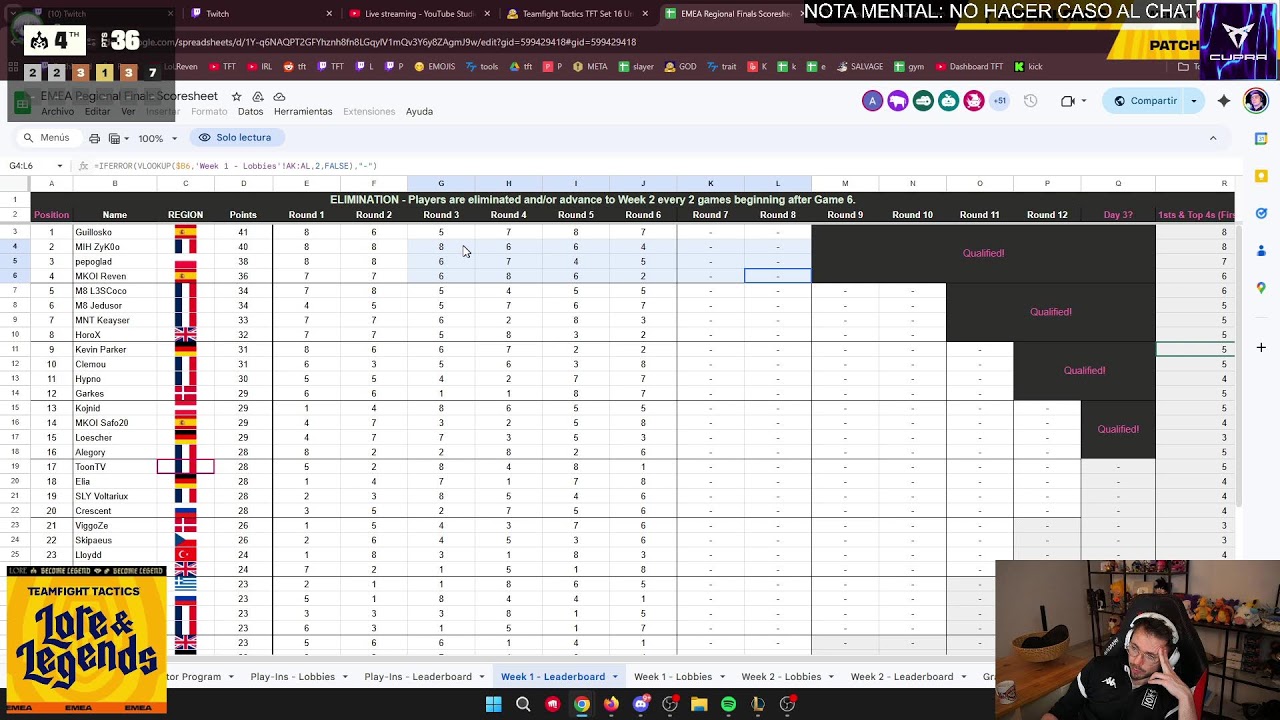
Task: Open the Play-Ins - Lobbies tab menu arrow
Action: coord(345,677)
